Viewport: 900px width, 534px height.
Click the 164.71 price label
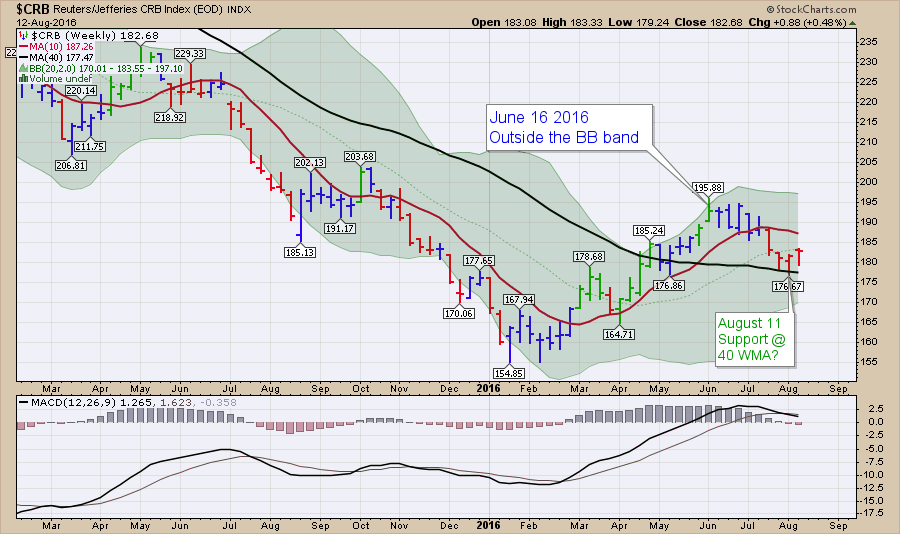pos(619,334)
